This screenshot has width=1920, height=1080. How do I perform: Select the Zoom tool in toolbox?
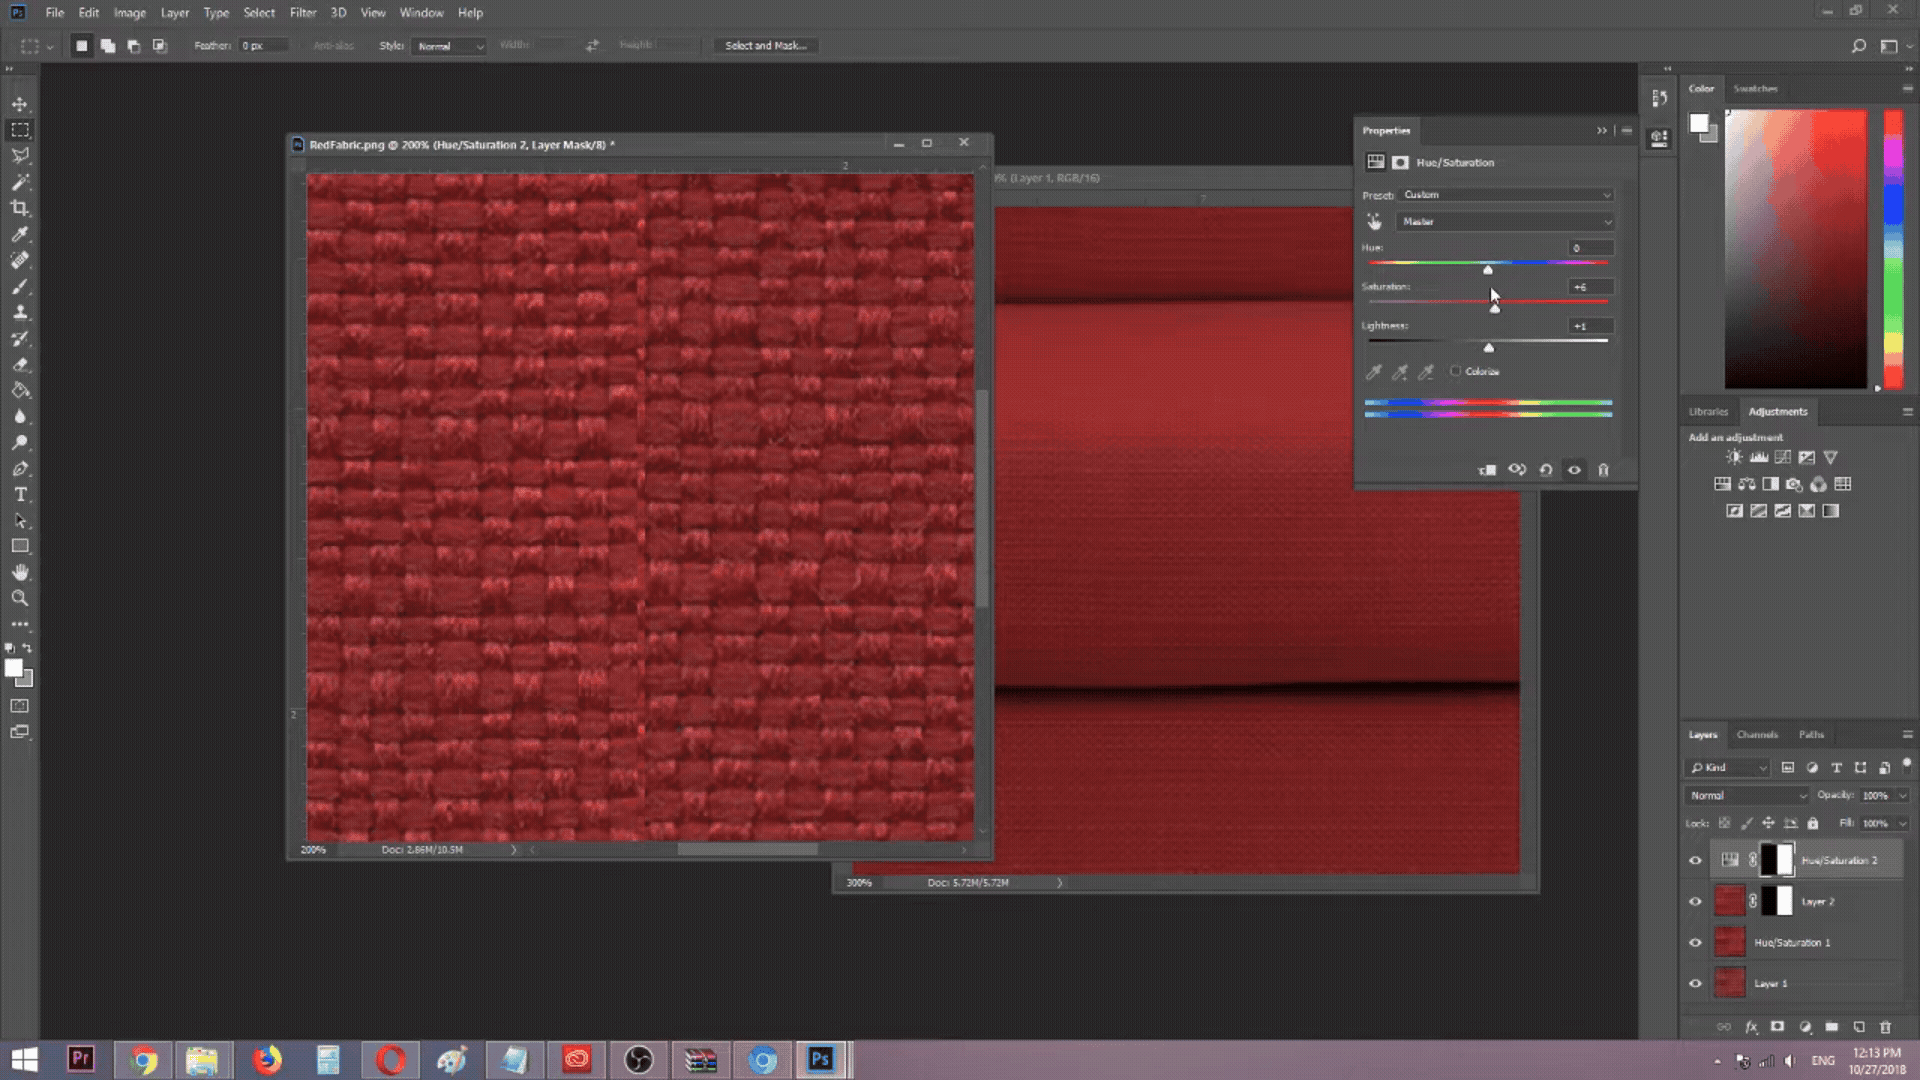coord(20,598)
